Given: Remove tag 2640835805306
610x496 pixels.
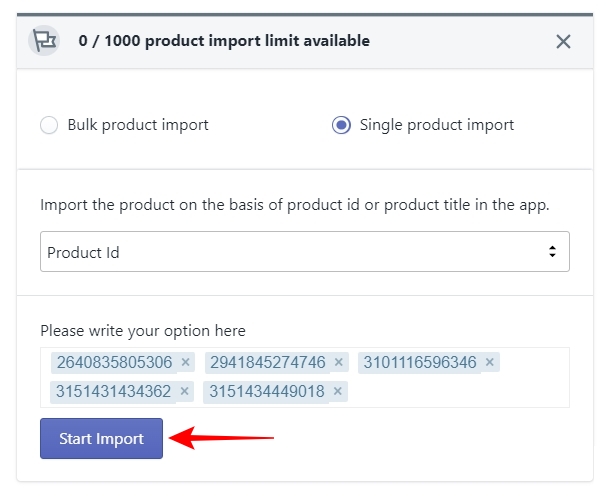Looking at the screenshot, I should [x=186, y=362].
